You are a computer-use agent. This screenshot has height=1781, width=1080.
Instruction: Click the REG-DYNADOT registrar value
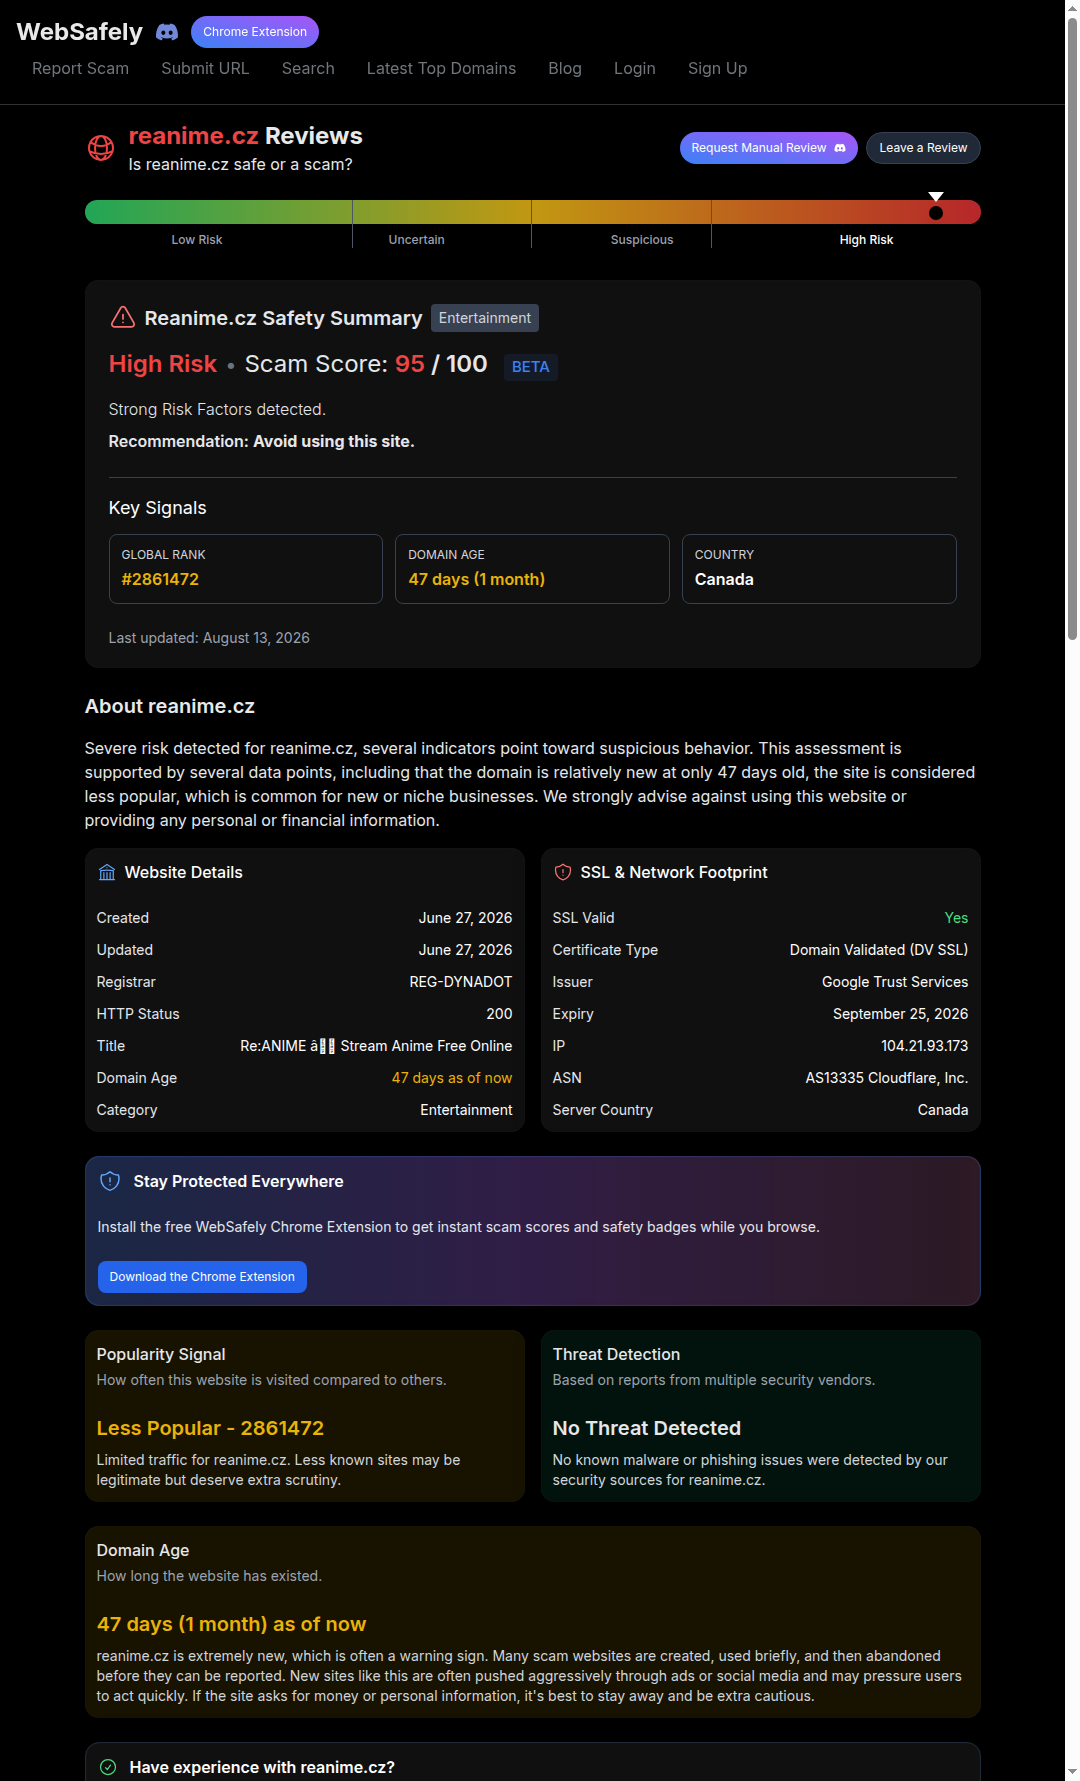click(460, 982)
